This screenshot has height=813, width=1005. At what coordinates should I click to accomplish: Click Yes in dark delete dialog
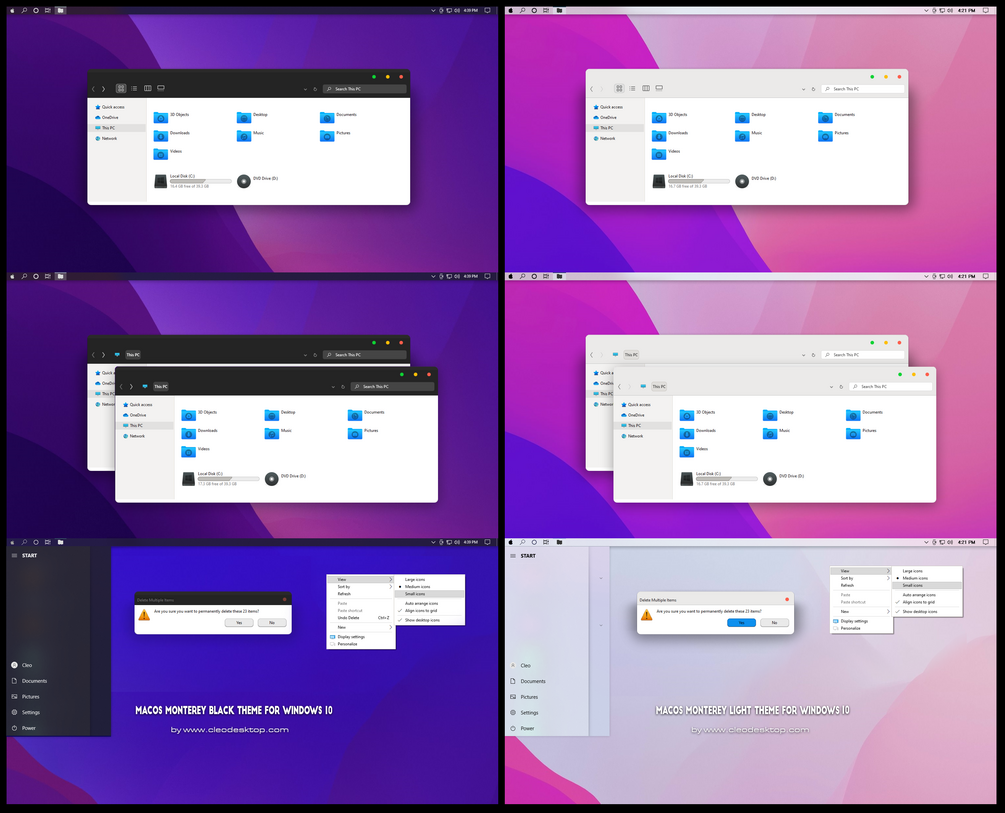point(239,623)
